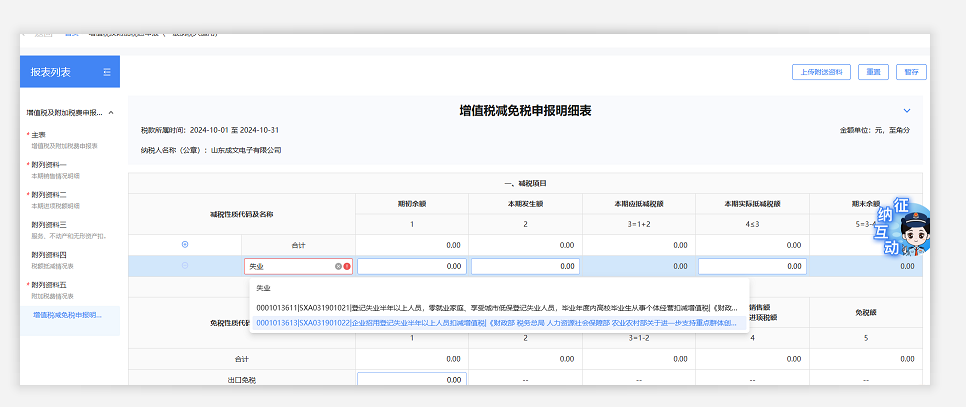Viewport: 966px width, 407px height.
Task: Click the 上传附送资料 button
Action: tap(820, 72)
